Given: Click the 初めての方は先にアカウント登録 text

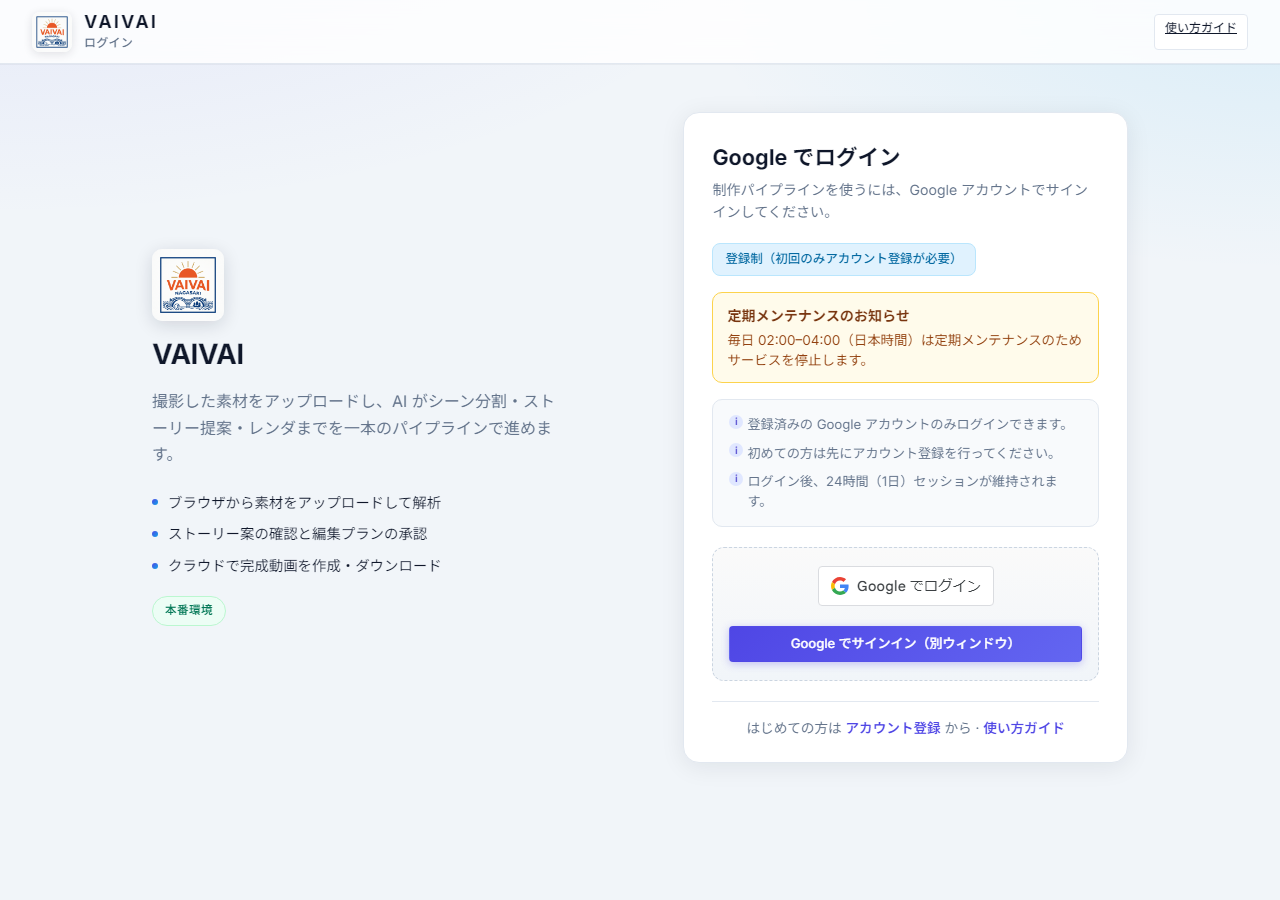Looking at the screenshot, I should click(x=902, y=453).
